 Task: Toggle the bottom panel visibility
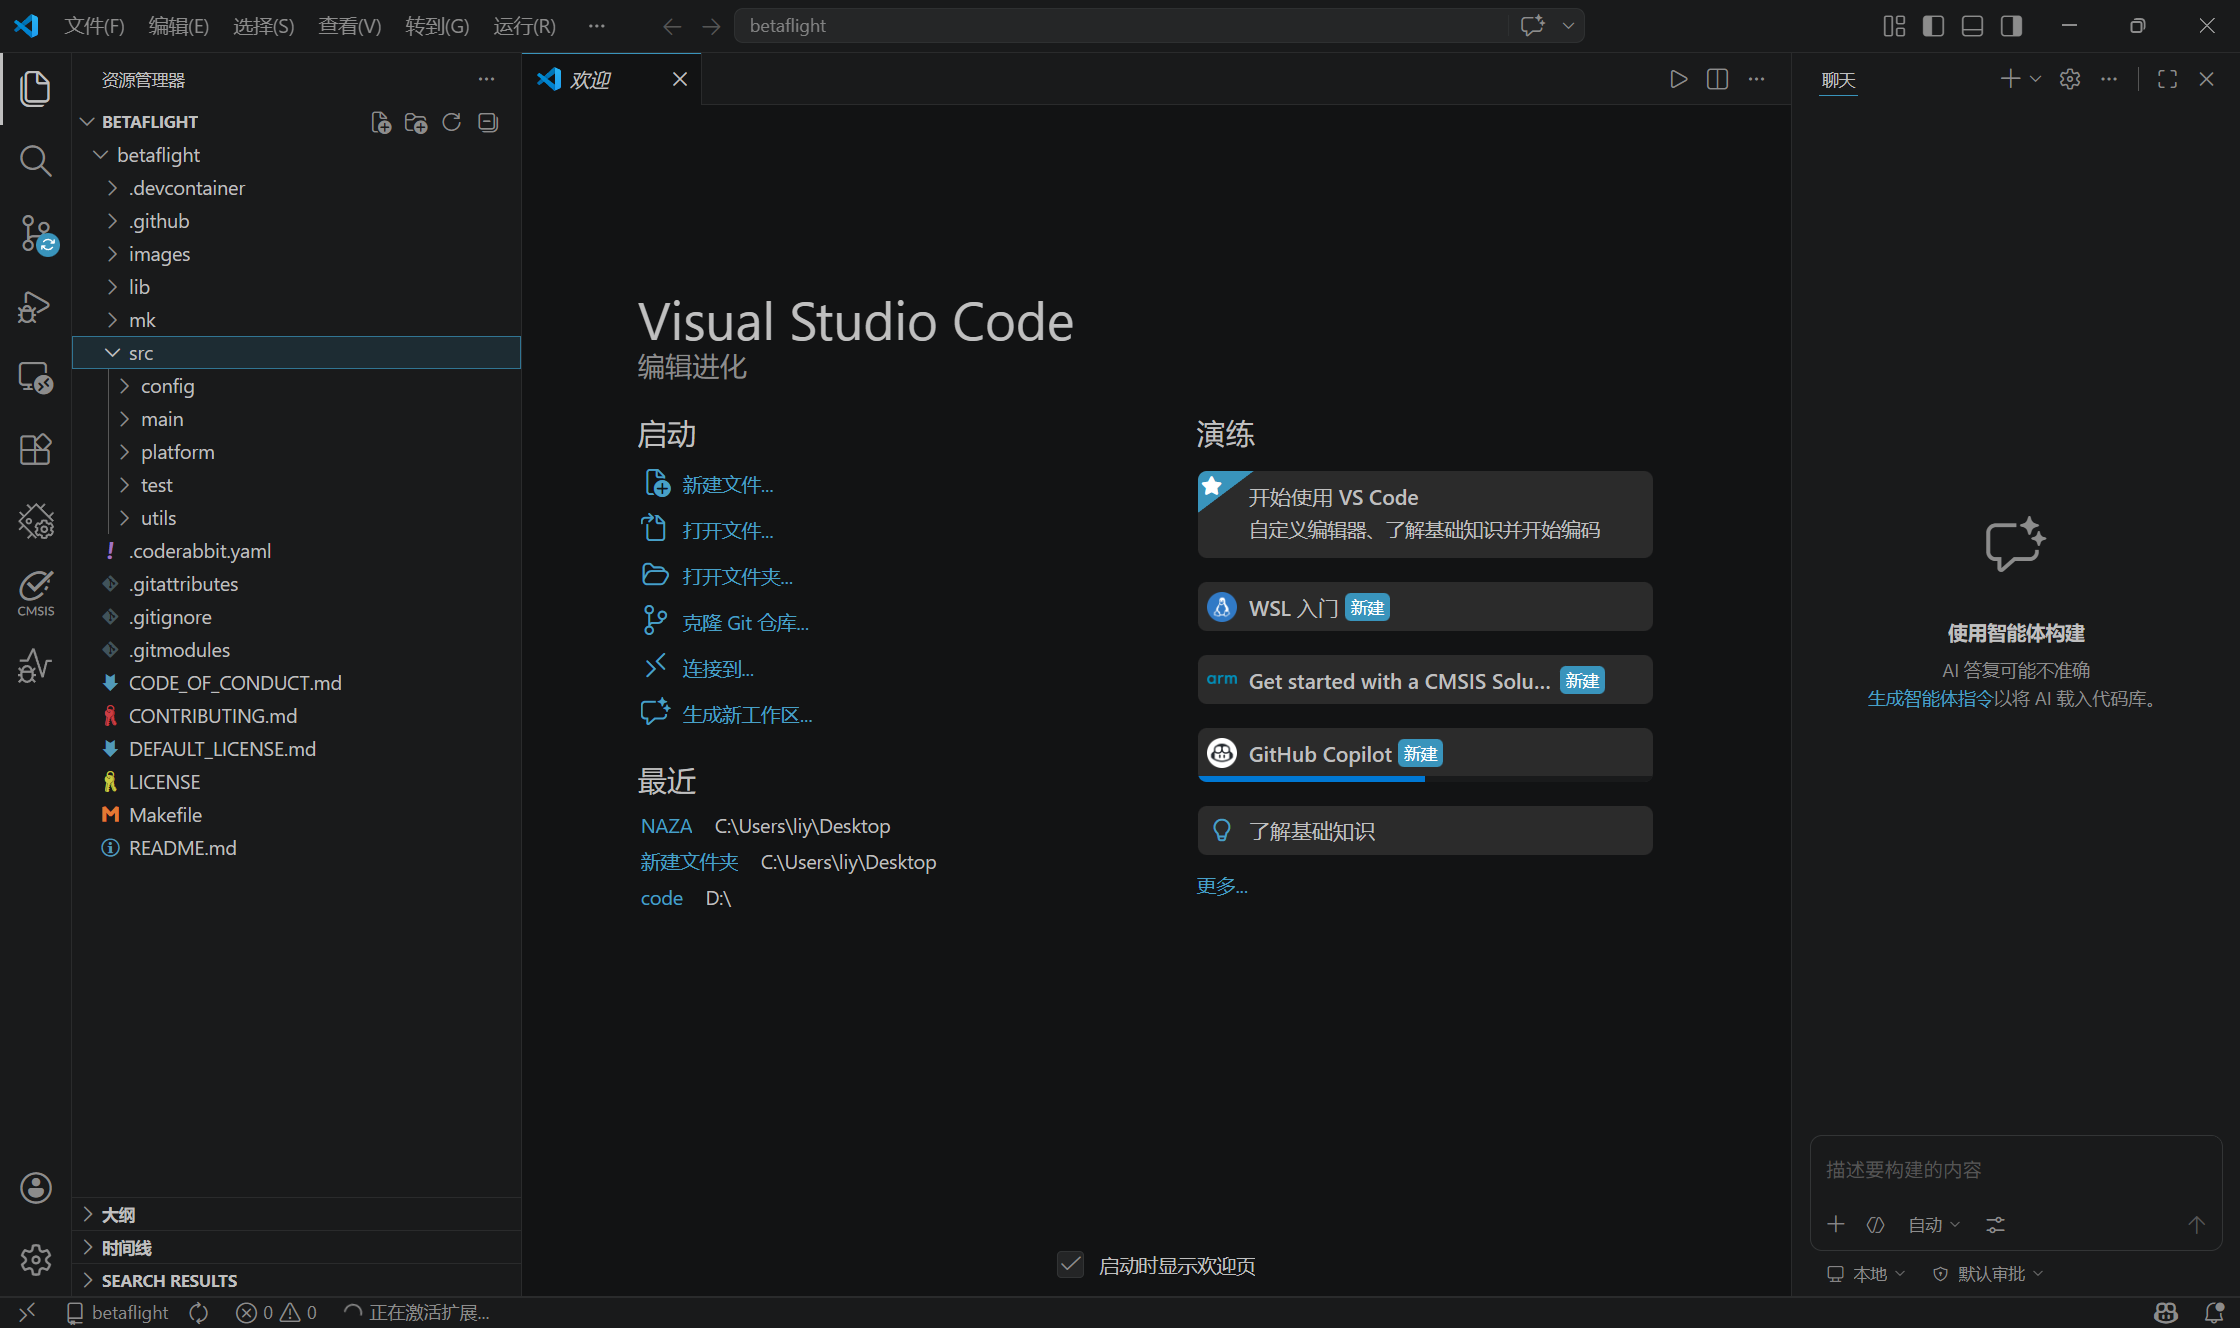(x=1972, y=26)
